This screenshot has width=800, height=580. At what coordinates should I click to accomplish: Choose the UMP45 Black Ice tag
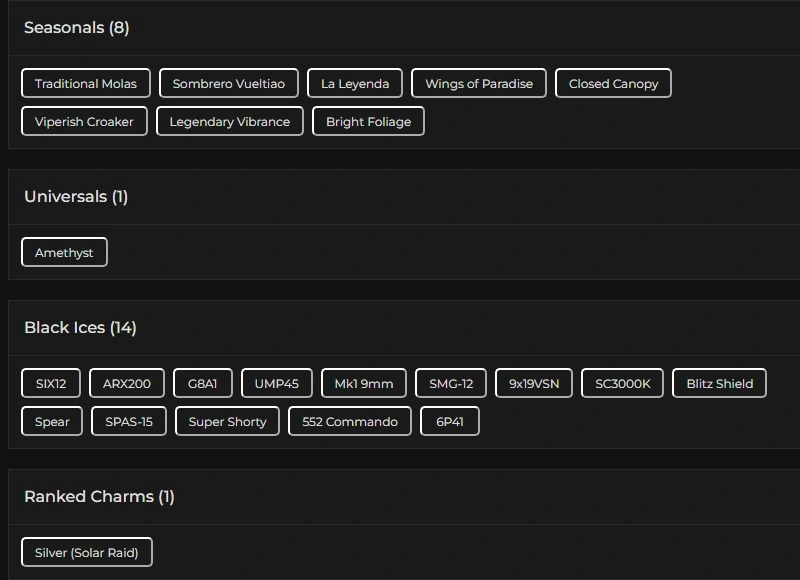(277, 384)
